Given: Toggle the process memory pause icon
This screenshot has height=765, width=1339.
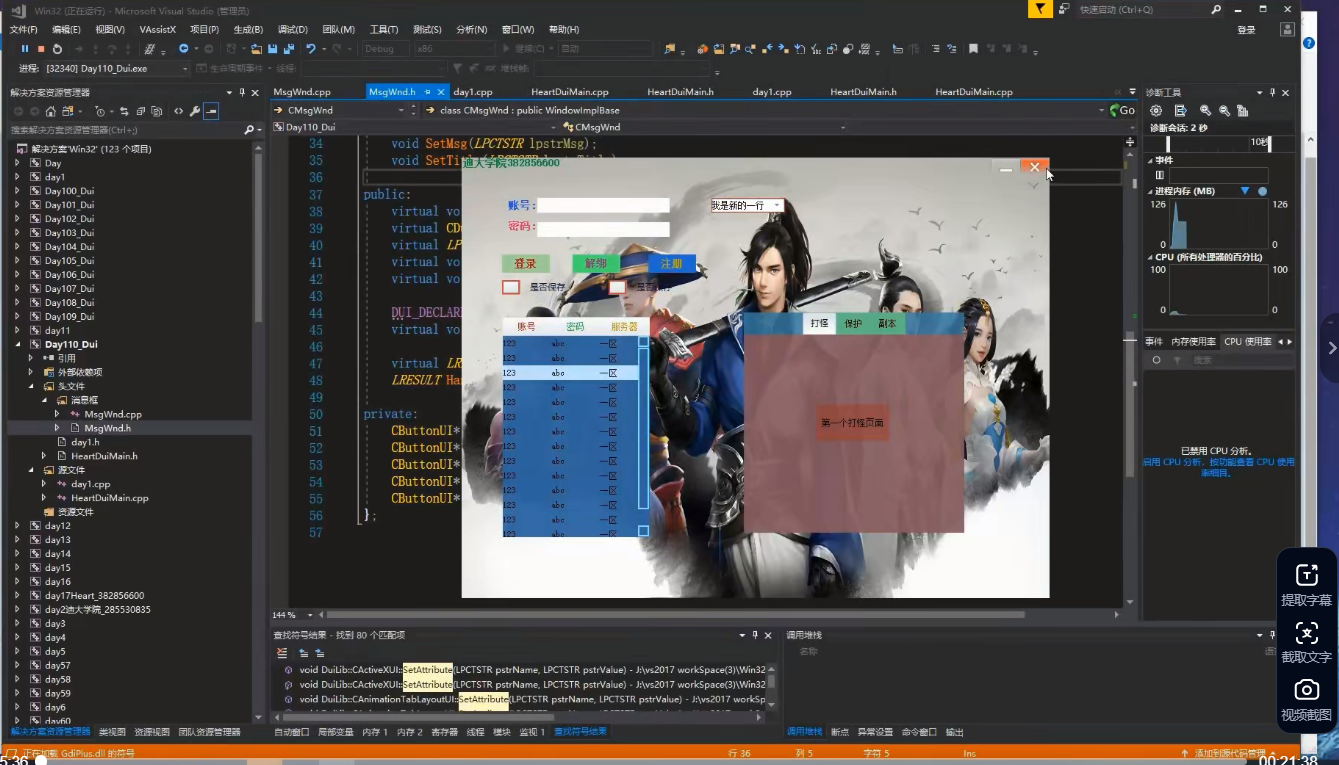Looking at the screenshot, I should point(1160,174).
